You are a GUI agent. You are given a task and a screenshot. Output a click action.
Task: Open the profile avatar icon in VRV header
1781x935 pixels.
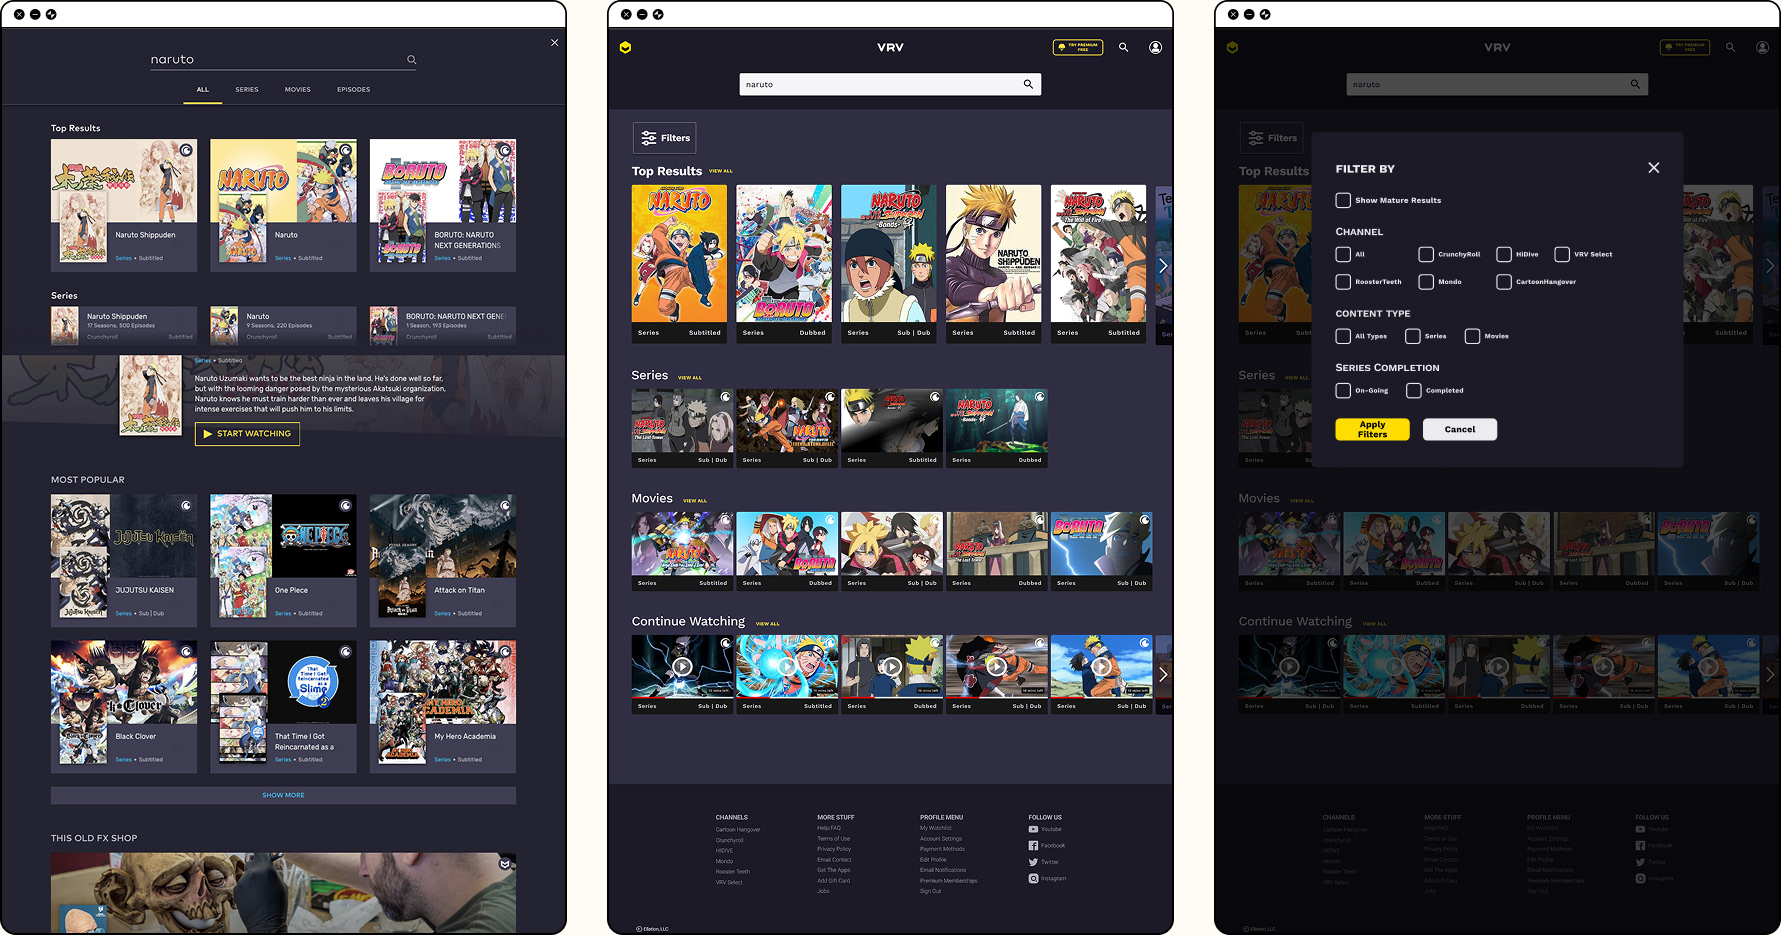click(x=1155, y=47)
